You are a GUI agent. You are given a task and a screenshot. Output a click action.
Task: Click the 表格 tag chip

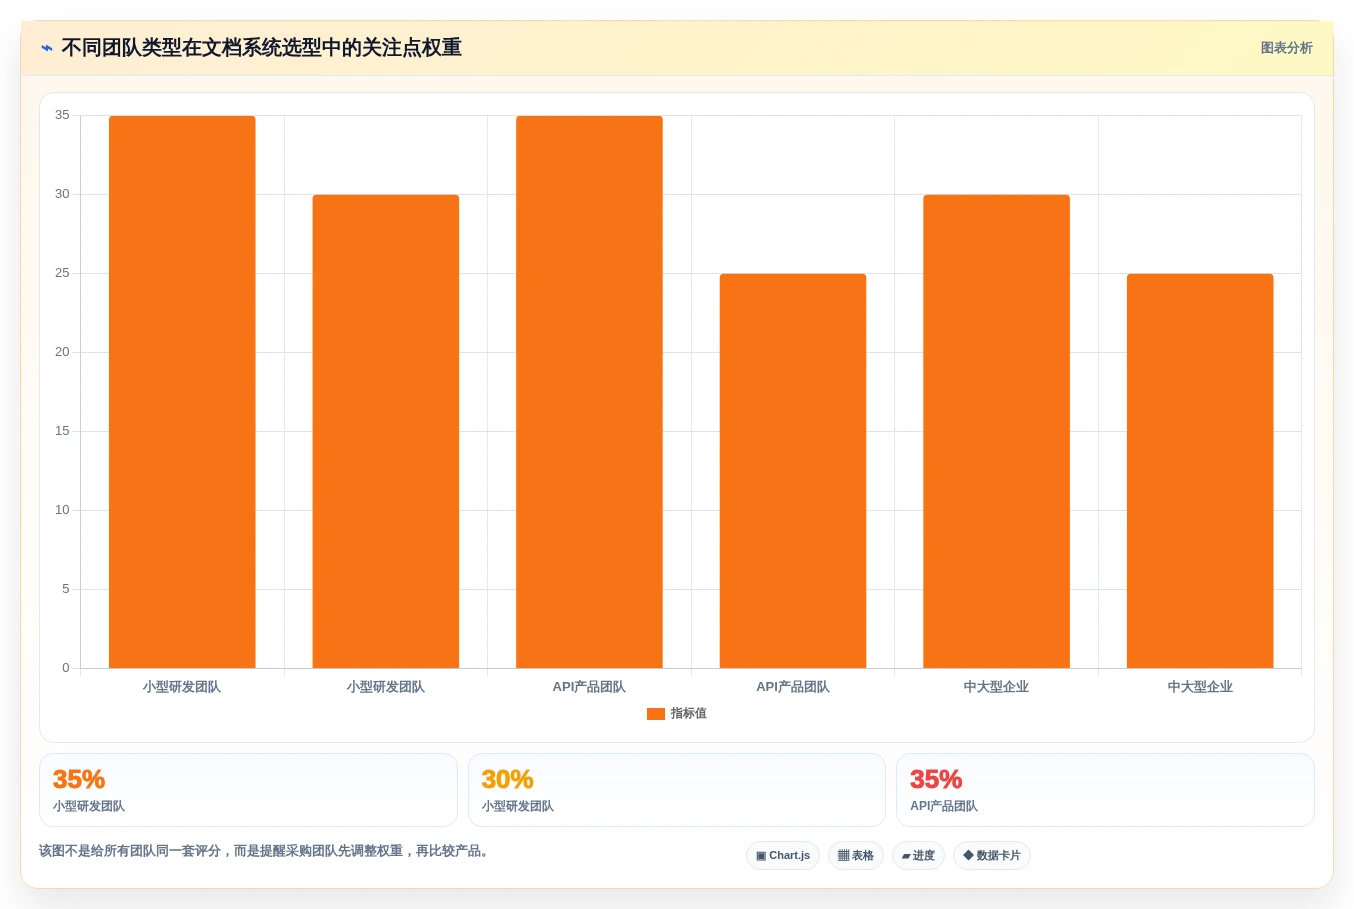pyautogui.click(x=856, y=856)
